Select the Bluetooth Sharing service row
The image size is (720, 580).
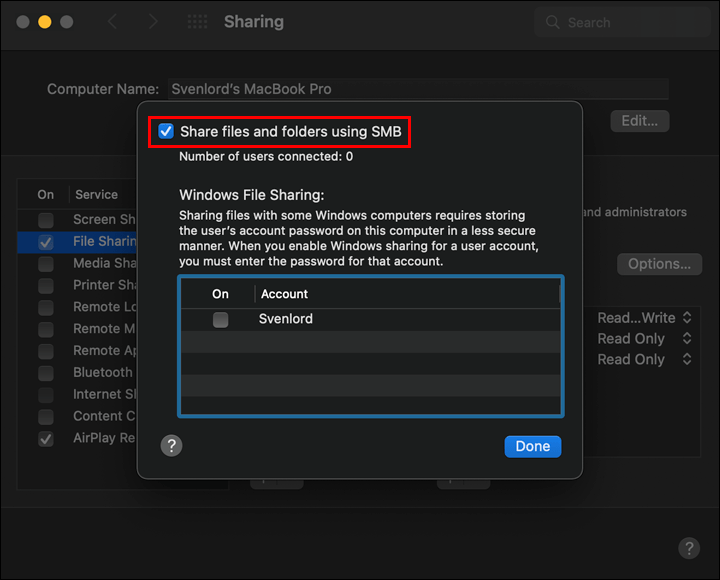(x=78, y=372)
